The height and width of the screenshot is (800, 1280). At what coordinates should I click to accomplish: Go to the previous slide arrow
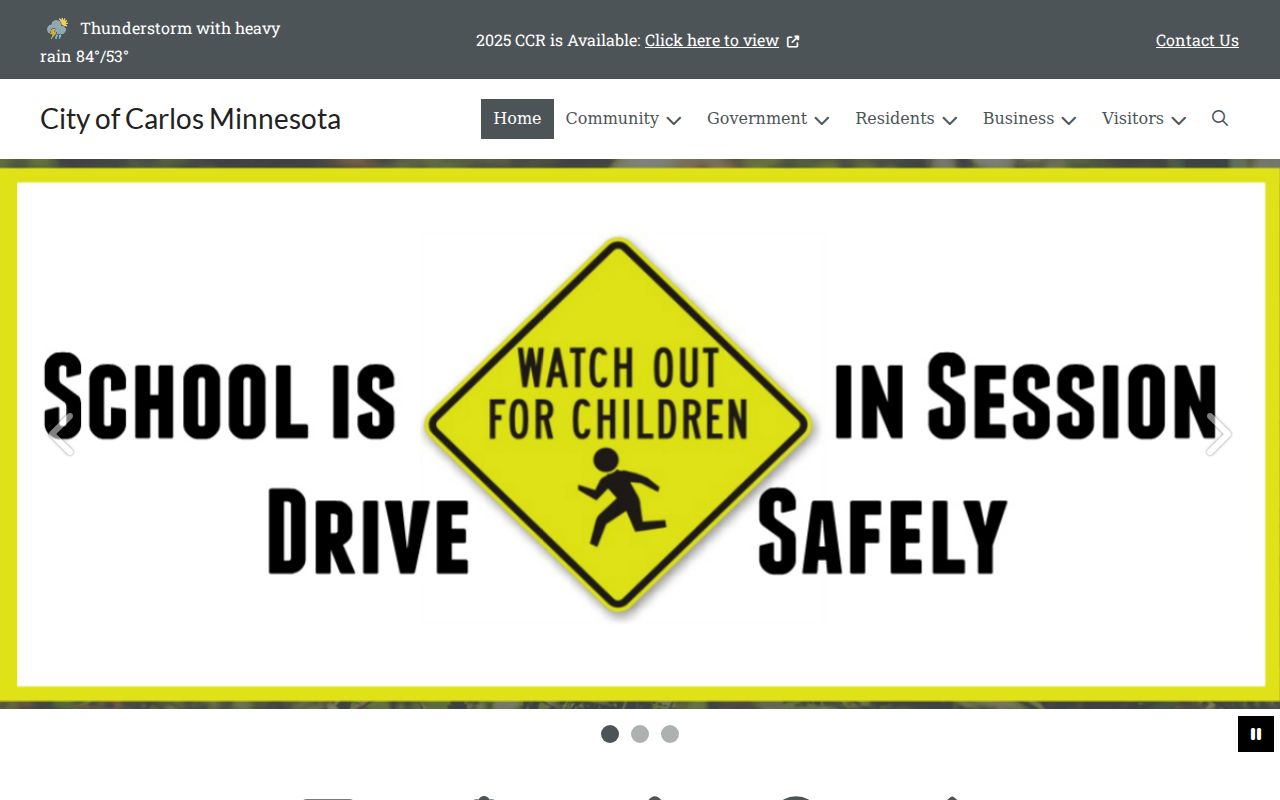(x=62, y=434)
